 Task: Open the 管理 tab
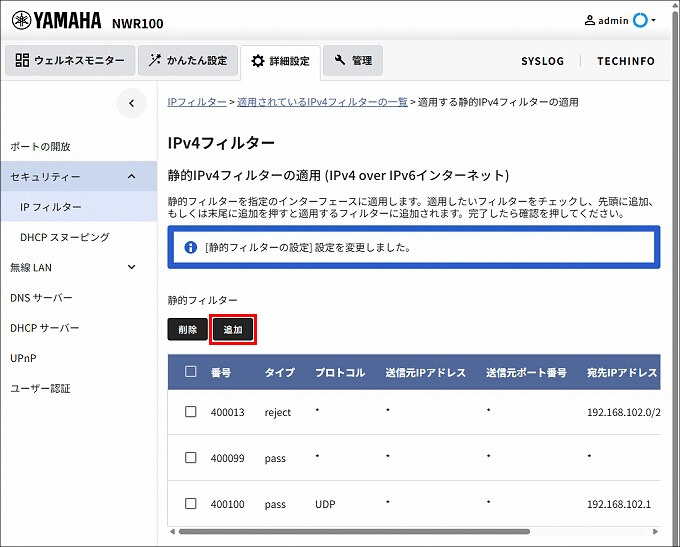point(353,60)
